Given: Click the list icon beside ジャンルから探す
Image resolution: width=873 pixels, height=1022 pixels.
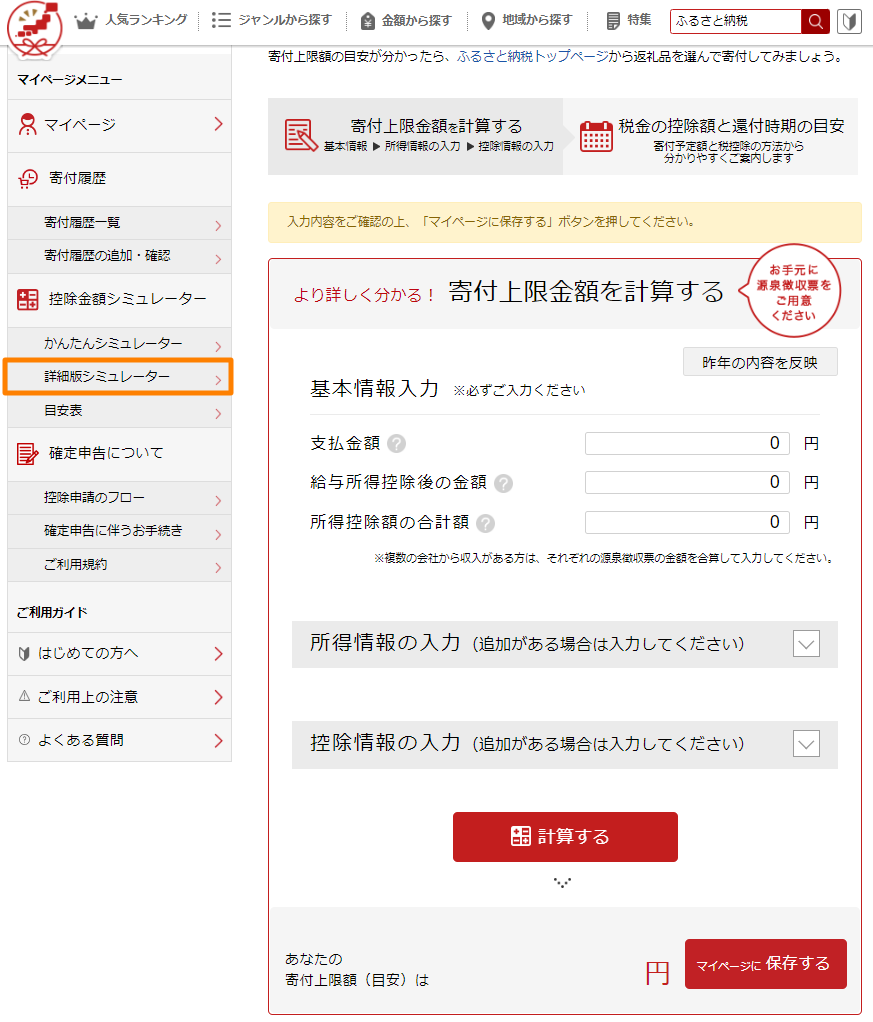Looking at the screenshot, I should [221, 20].
